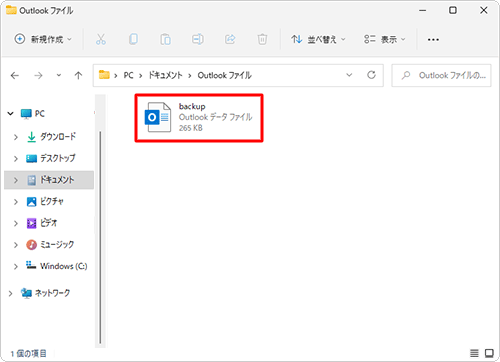The height and width of the screenshot is (362, 500).
Task: Go back with the left arrow
Action: [x=15, y=76]
